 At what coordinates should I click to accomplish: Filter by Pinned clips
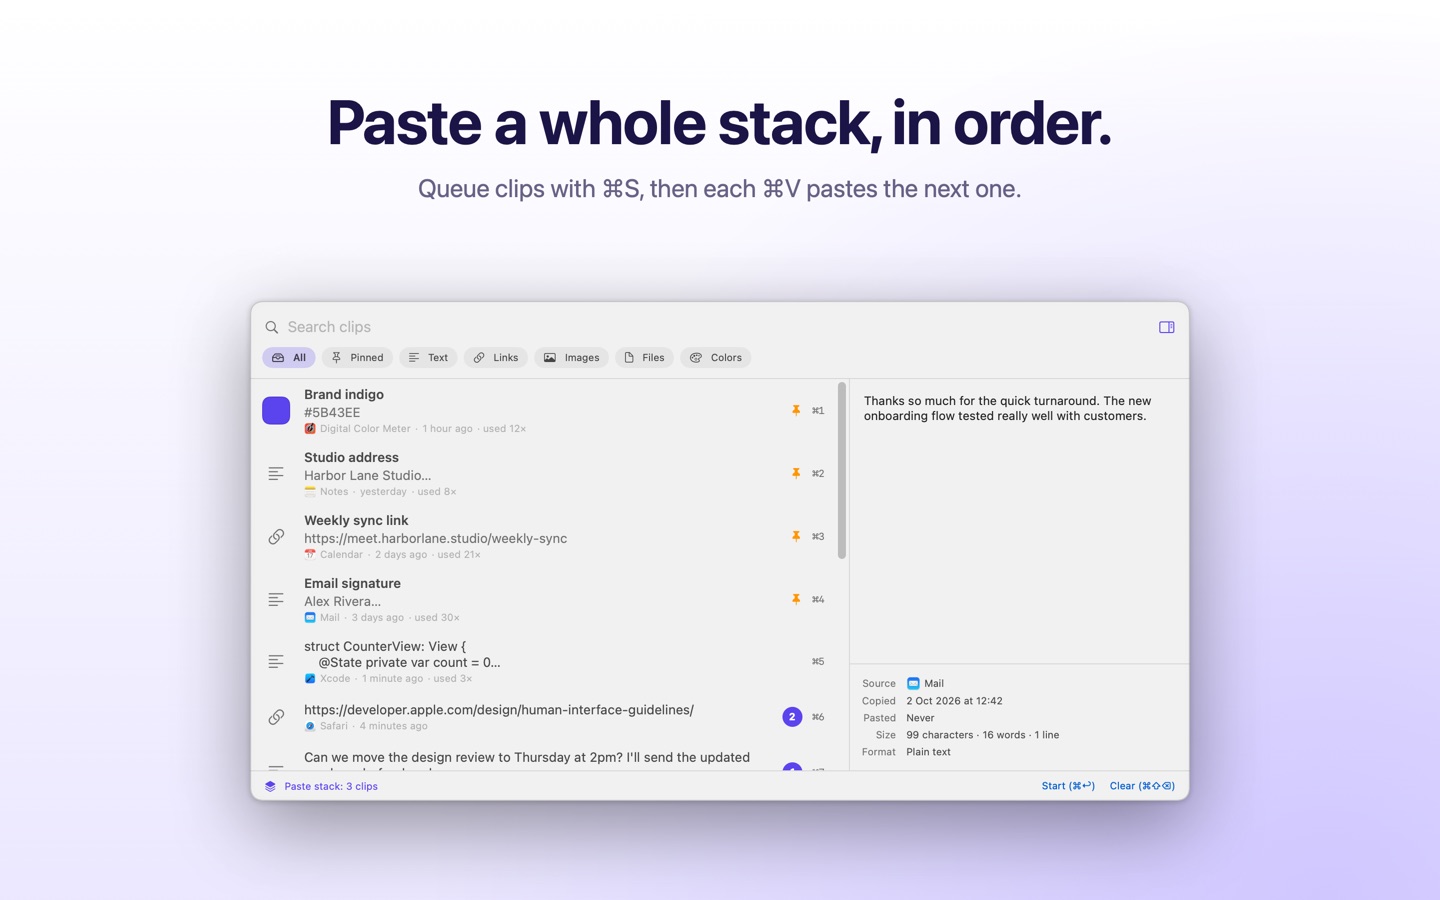pos(357,357)
